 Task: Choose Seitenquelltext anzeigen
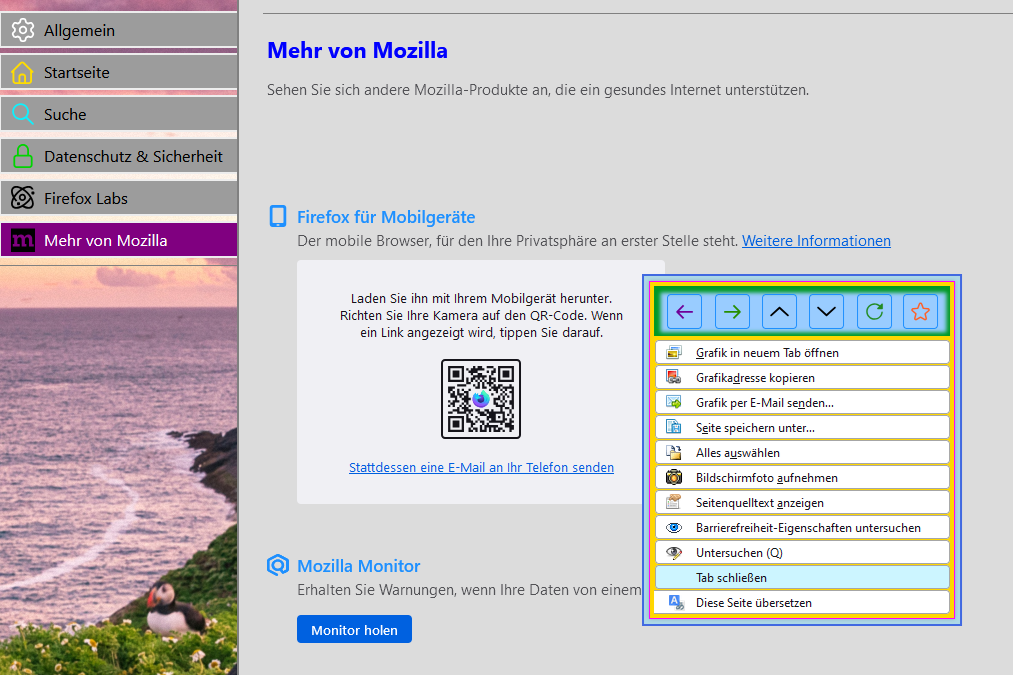click(802, 502)
